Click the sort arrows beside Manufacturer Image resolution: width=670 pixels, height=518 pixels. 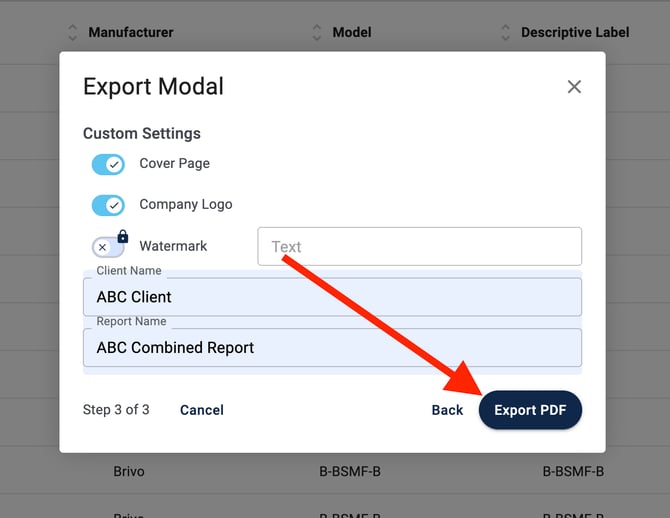click(x=73, y=32)
